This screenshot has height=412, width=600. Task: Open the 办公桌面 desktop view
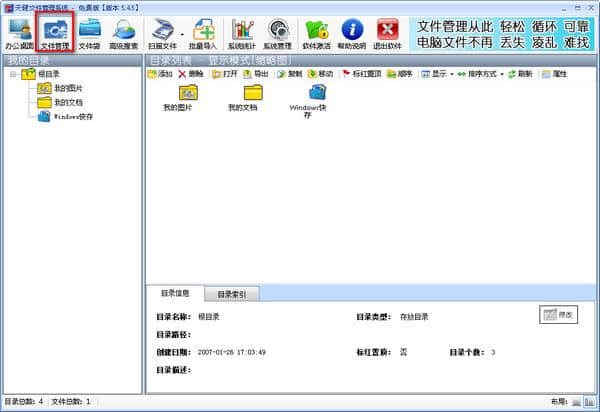tap(19, 35)
